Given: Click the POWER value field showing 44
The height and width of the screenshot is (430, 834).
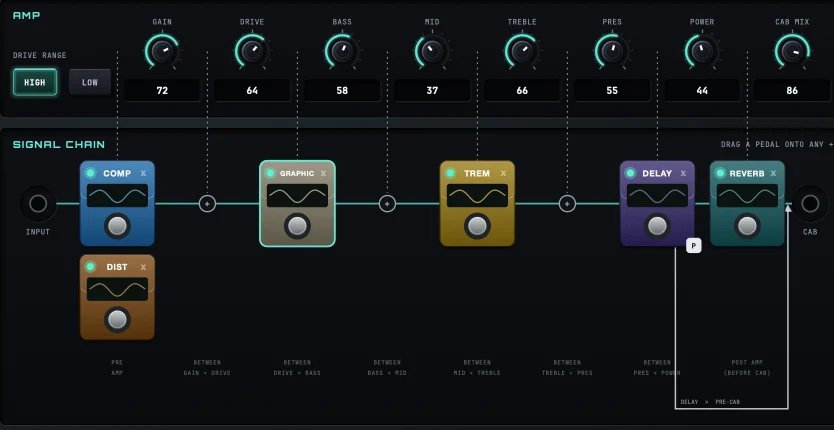Looking at the screenshot, I should click(702, 90).
